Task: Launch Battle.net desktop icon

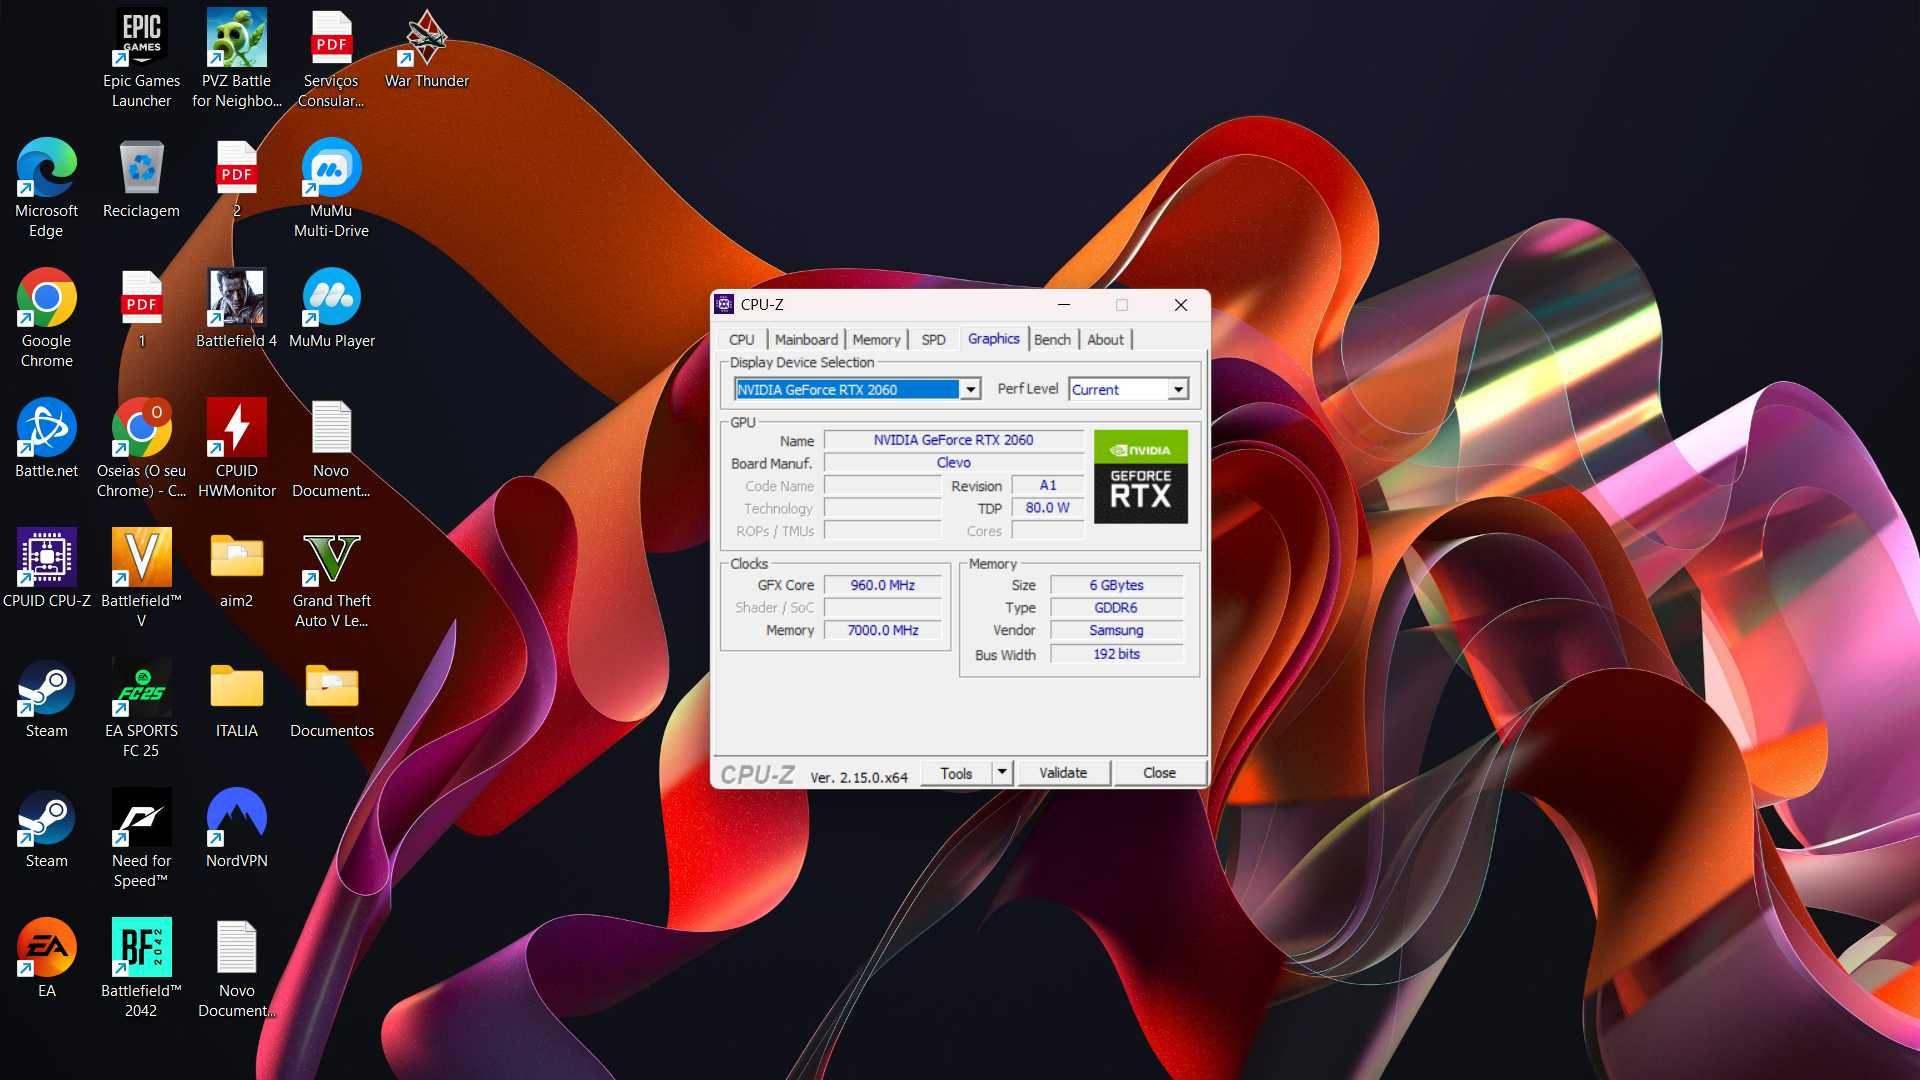Action: (x=46, y=438)
